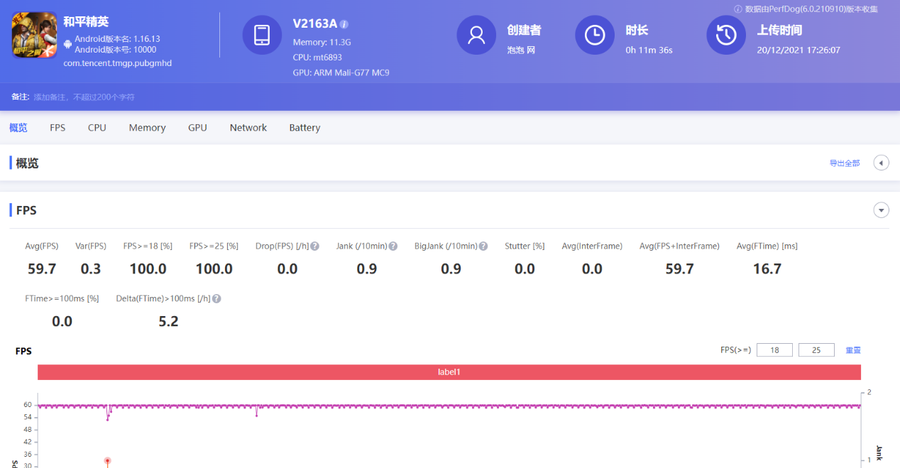Click the phone device icon
The height and width of the screenshot is (468, 900).
click(x=262, y=35)
